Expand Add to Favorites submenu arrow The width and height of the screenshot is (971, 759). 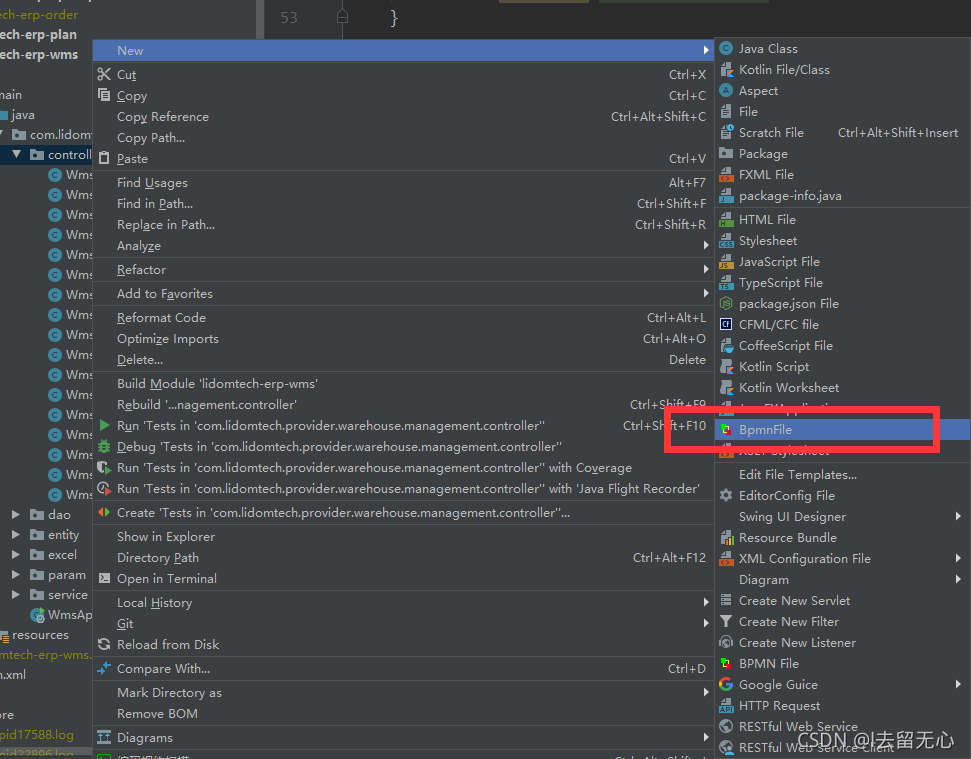706,293
